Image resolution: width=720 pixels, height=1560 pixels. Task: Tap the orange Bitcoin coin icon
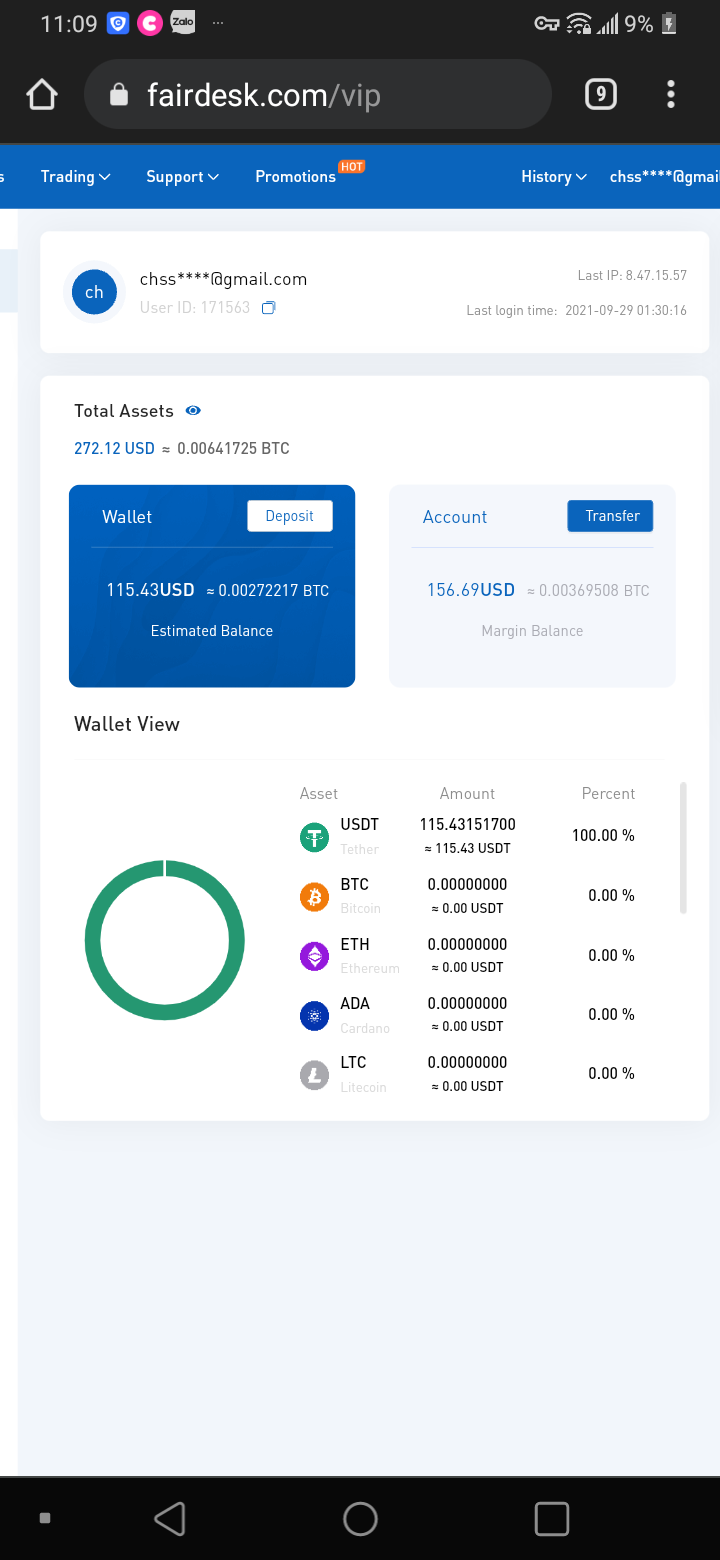pyautogui.click(x=315, y=896)
